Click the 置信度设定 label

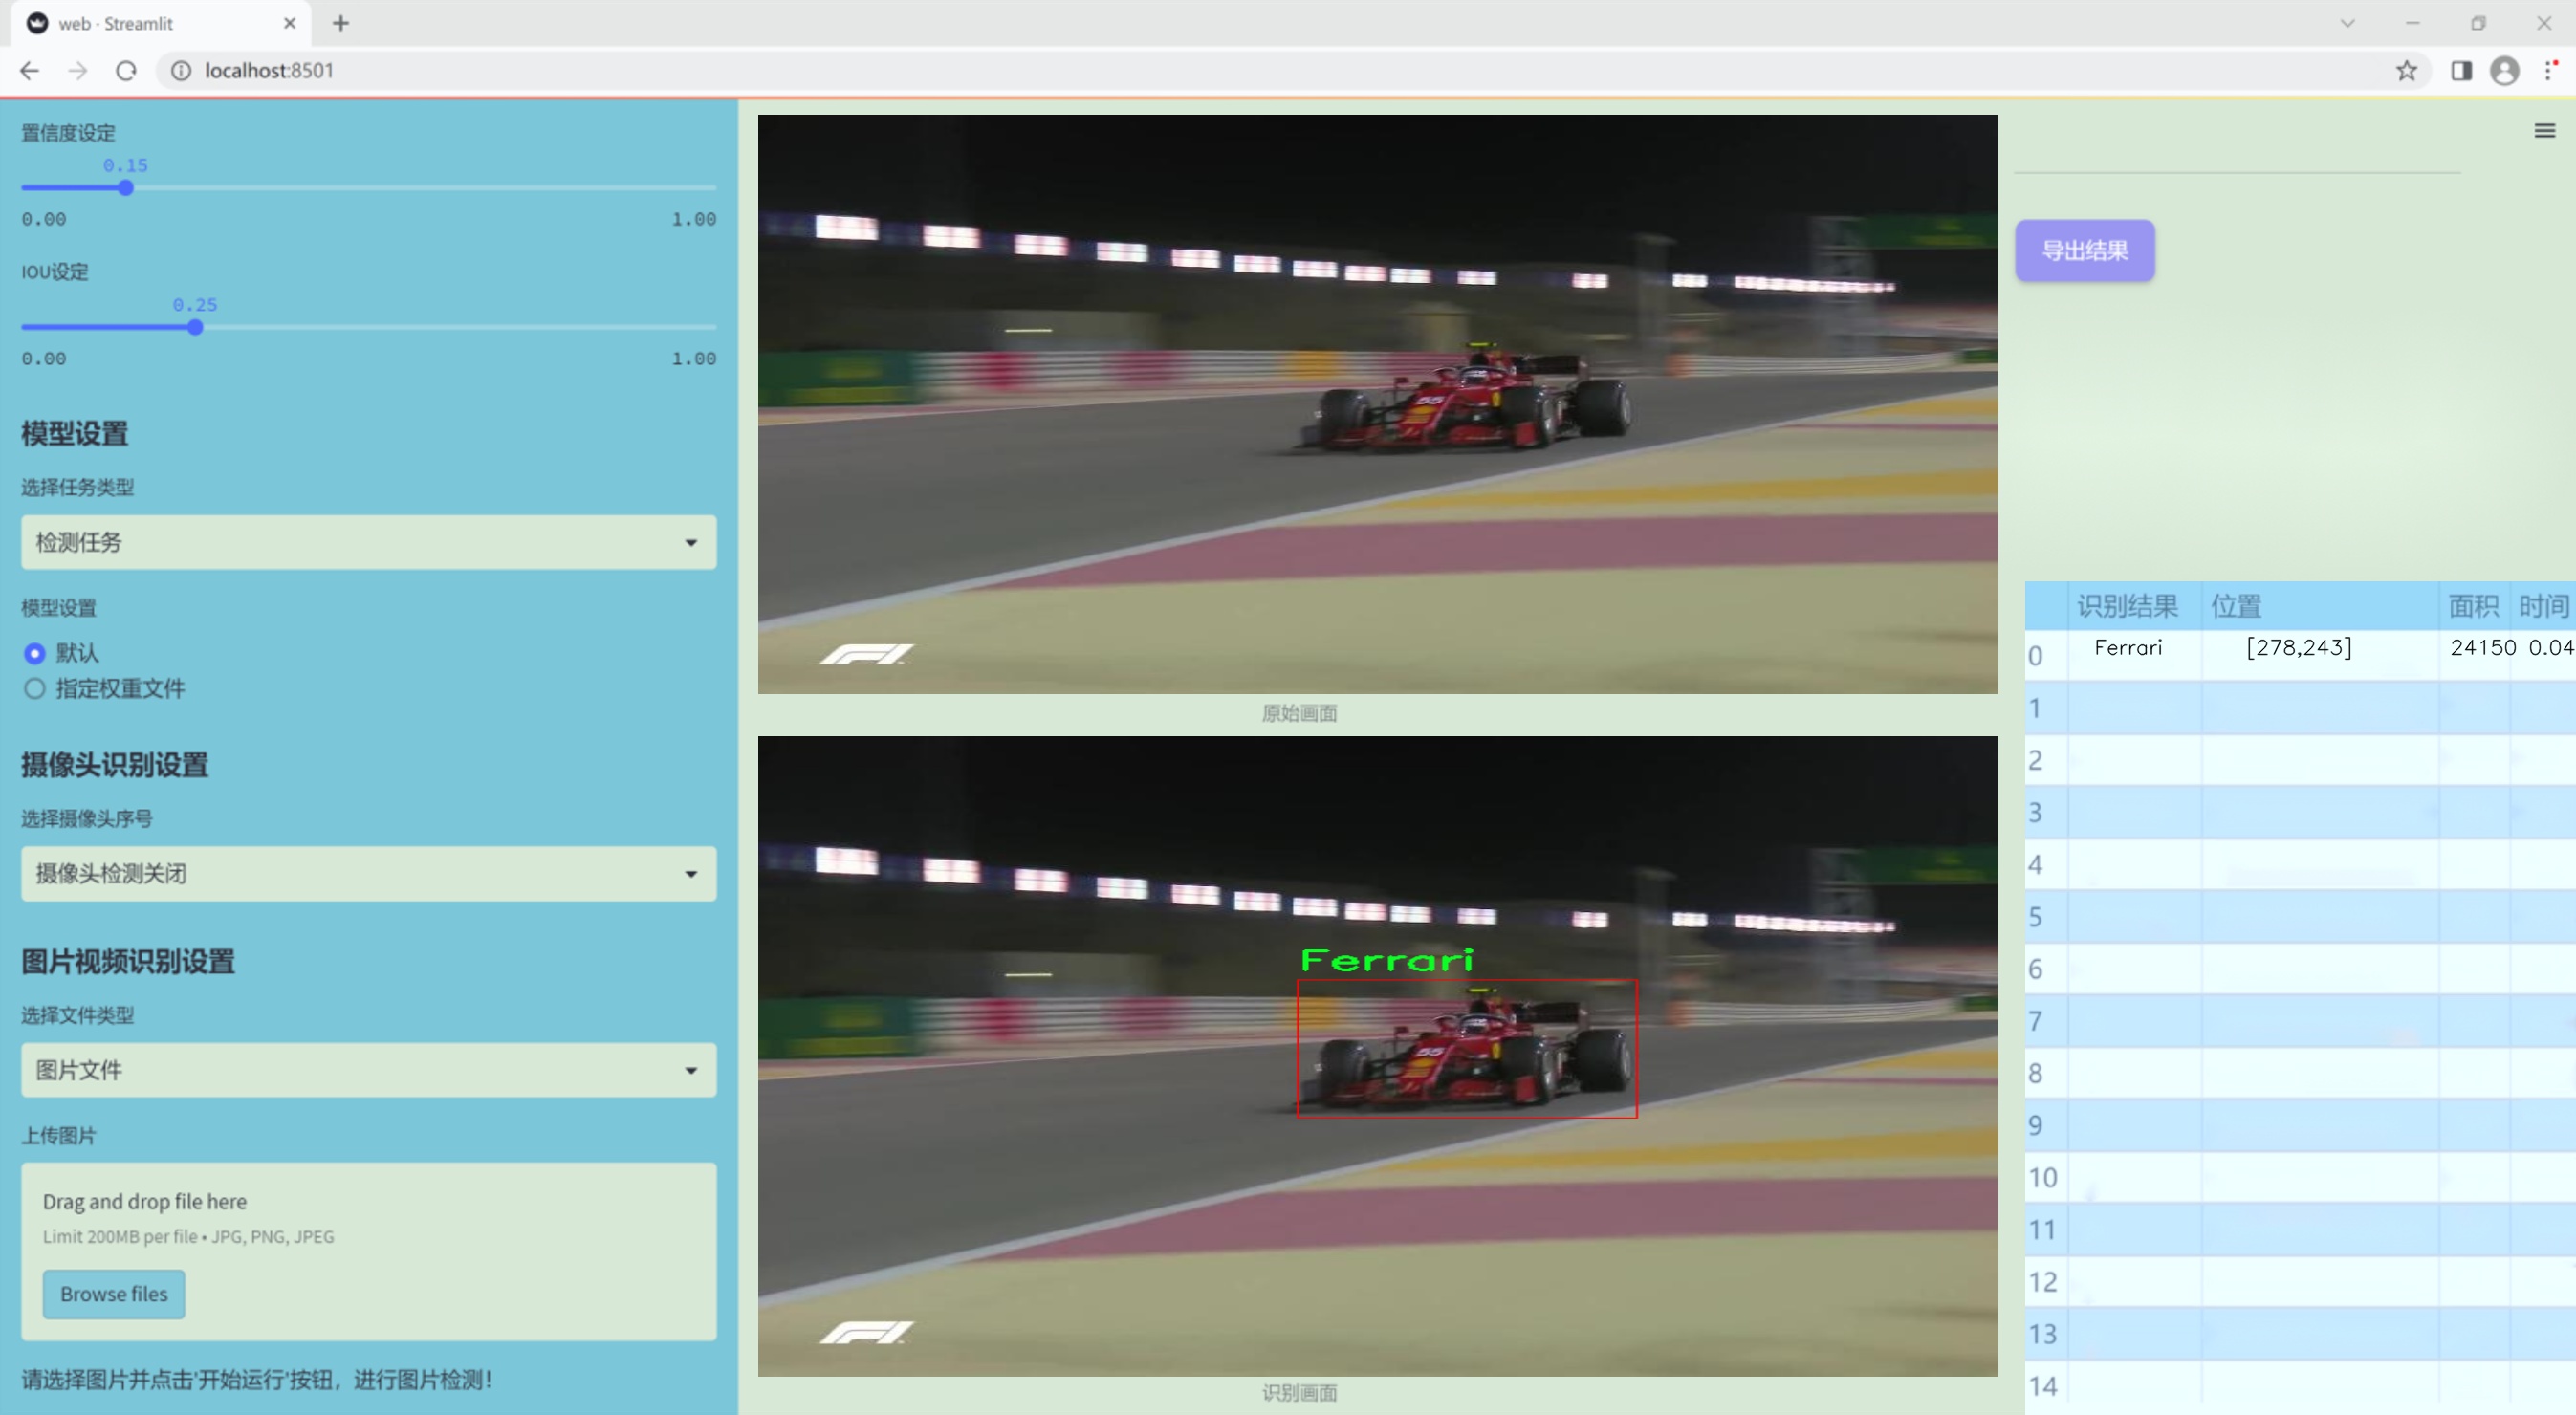[69, 133]
